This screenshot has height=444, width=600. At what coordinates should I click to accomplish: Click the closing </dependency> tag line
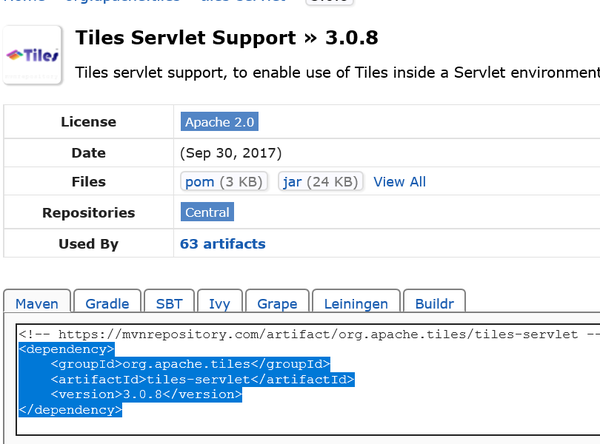point(70,410)
